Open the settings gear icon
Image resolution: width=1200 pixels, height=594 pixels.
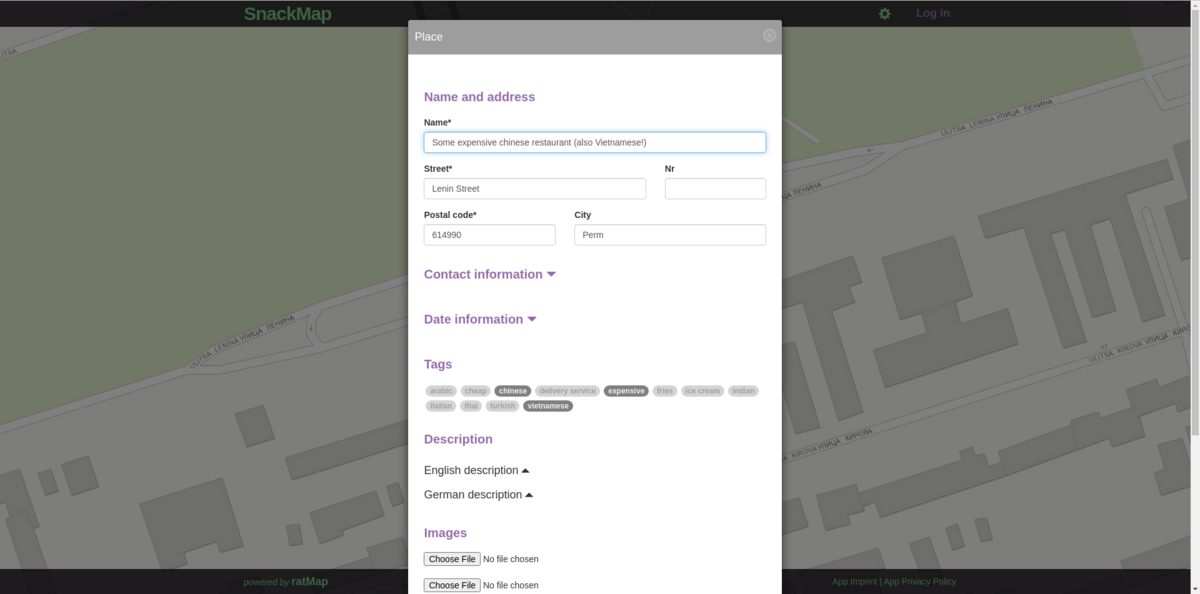(884, 13)
